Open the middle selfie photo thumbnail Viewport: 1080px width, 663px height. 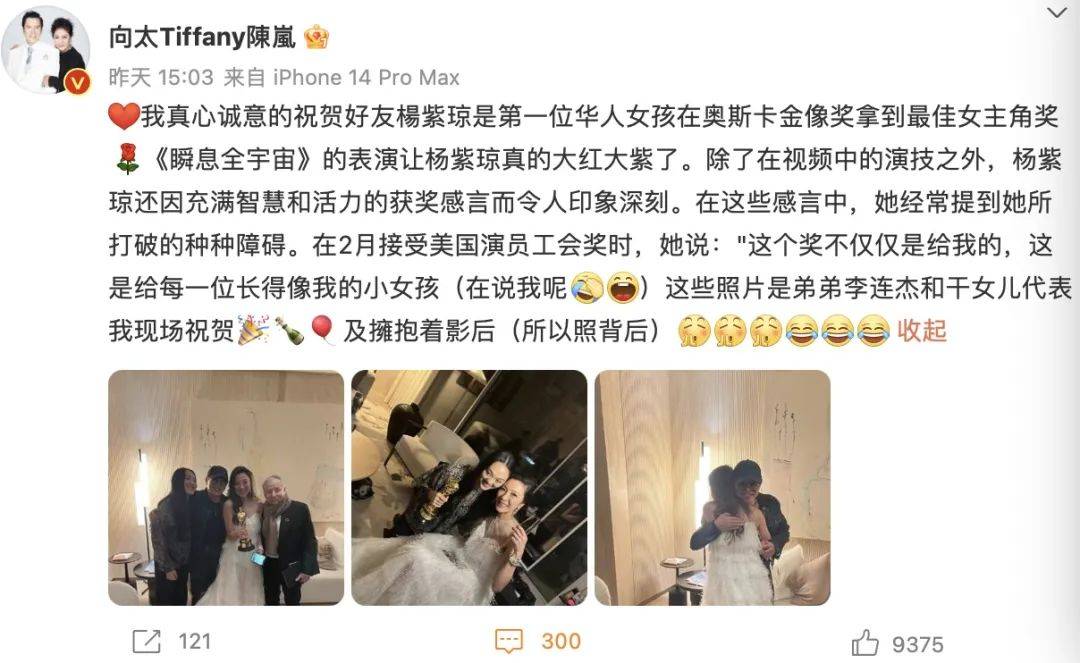tap(469, 487)
